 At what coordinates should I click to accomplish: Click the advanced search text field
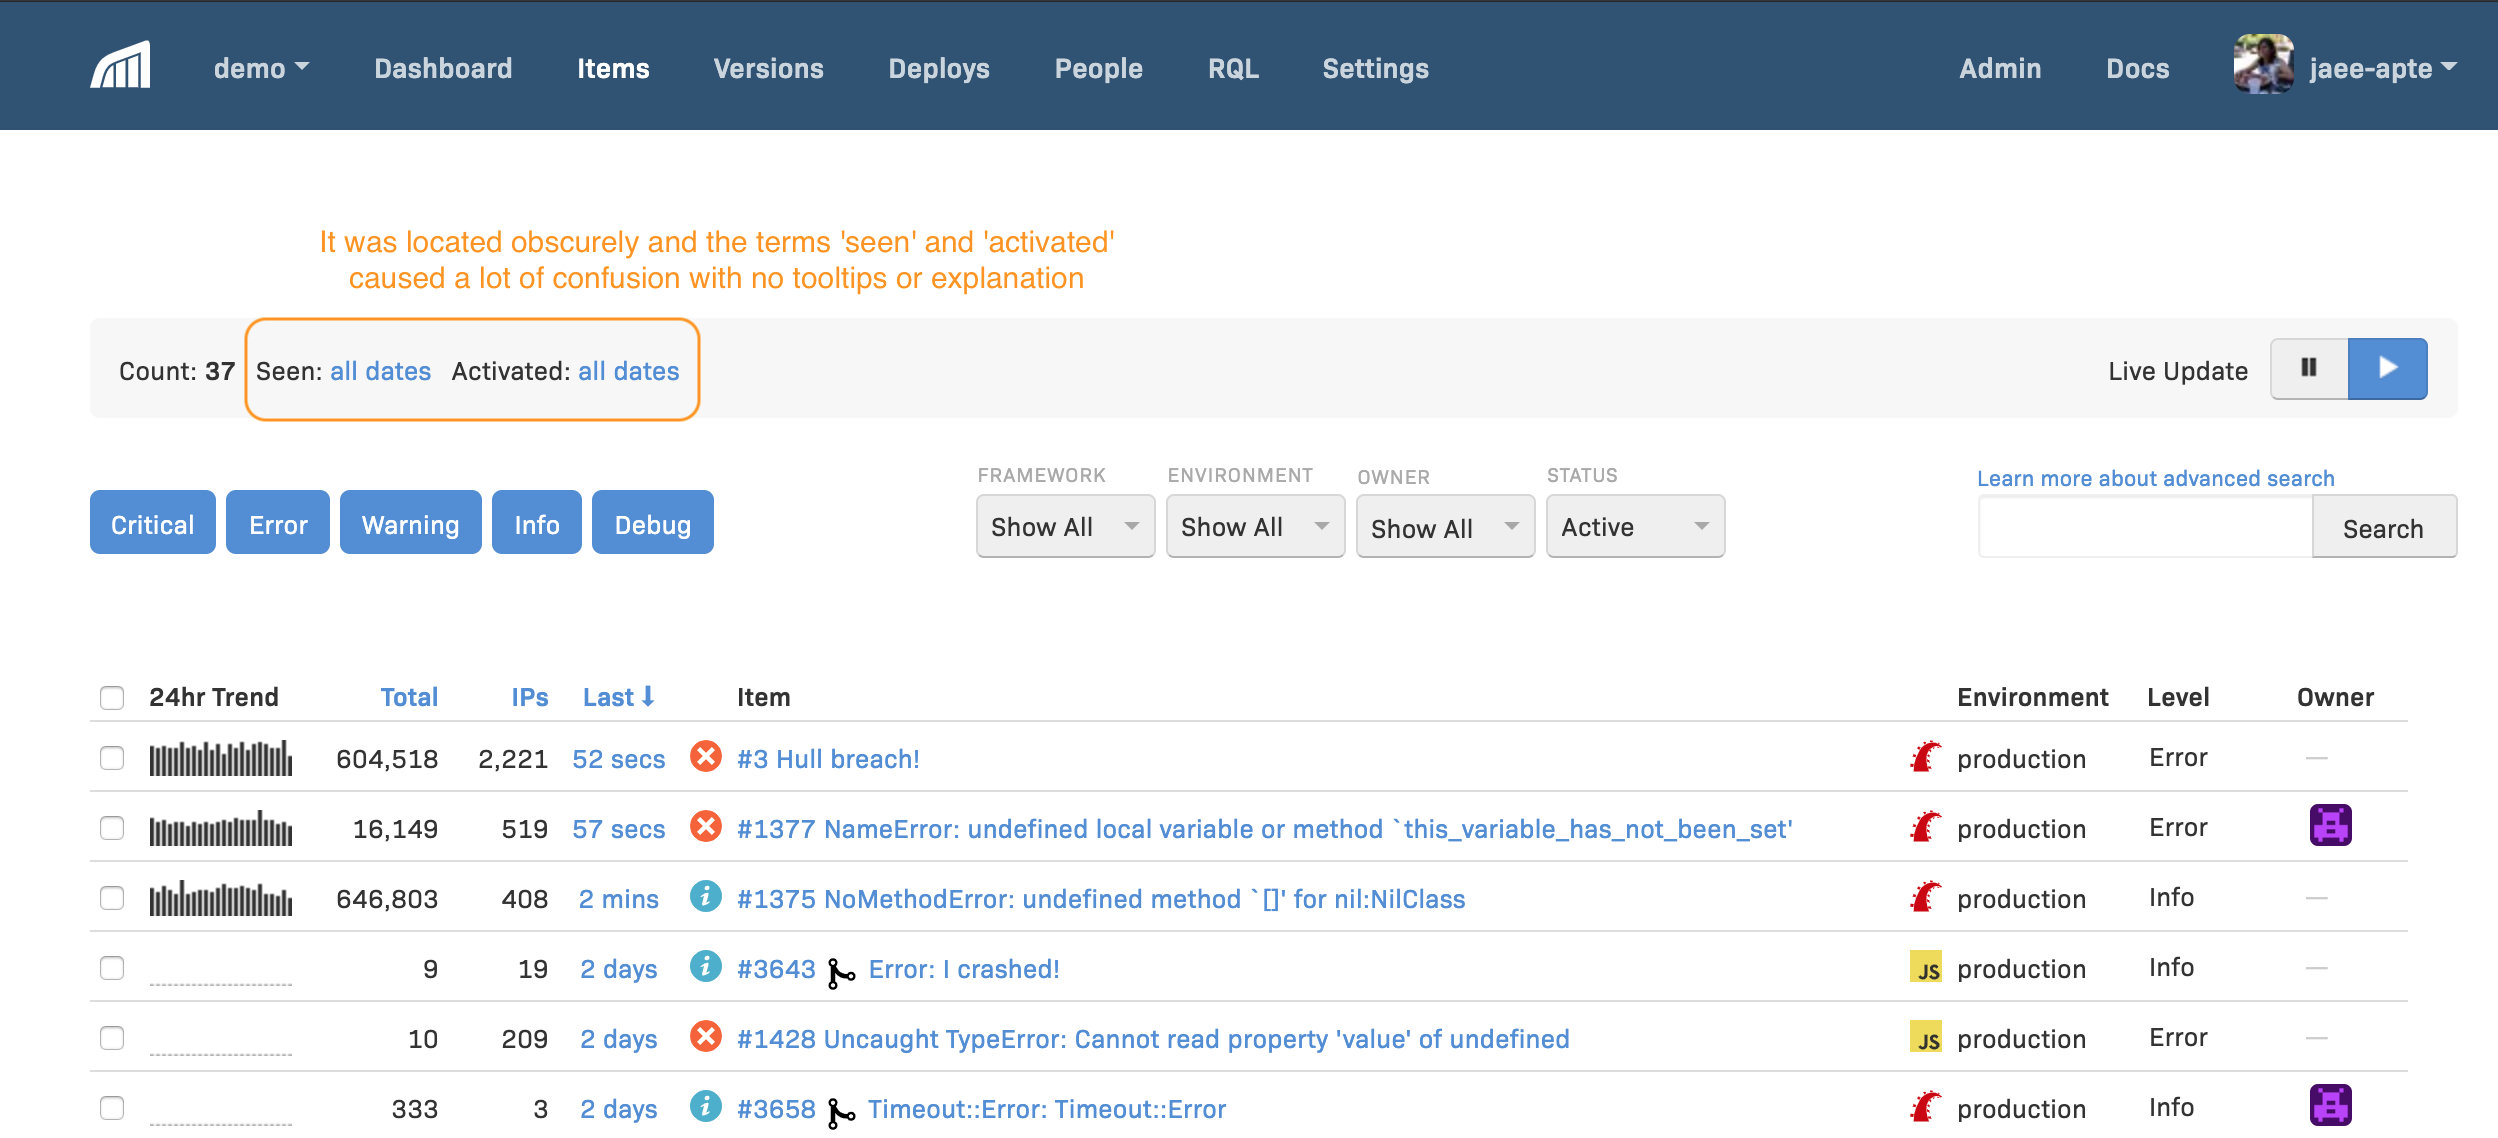point(2146,527)
